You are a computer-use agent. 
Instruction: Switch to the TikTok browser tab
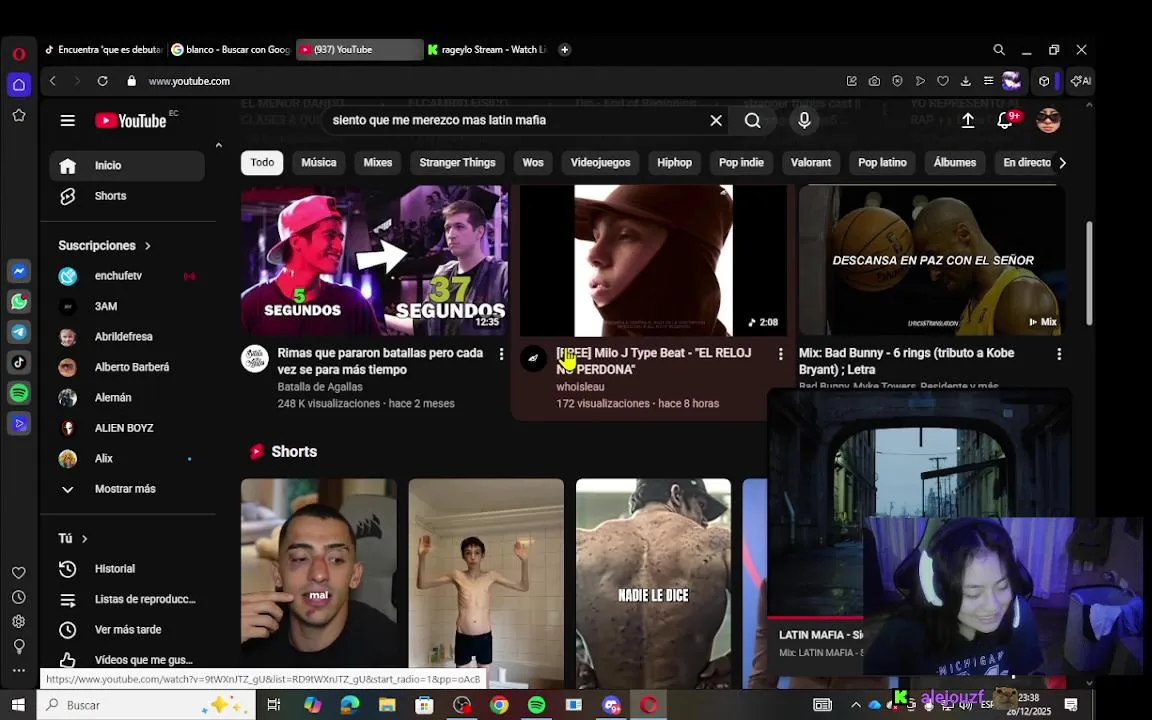click(x=104, y=50)
